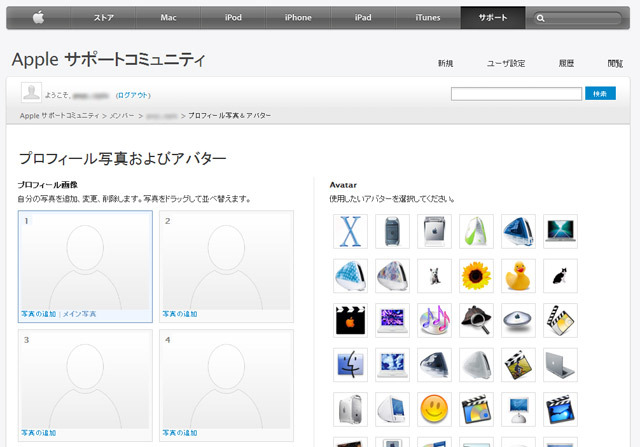The image size is (640, 447).
Task: Select the small dog avatar
Action: (434, 276)
